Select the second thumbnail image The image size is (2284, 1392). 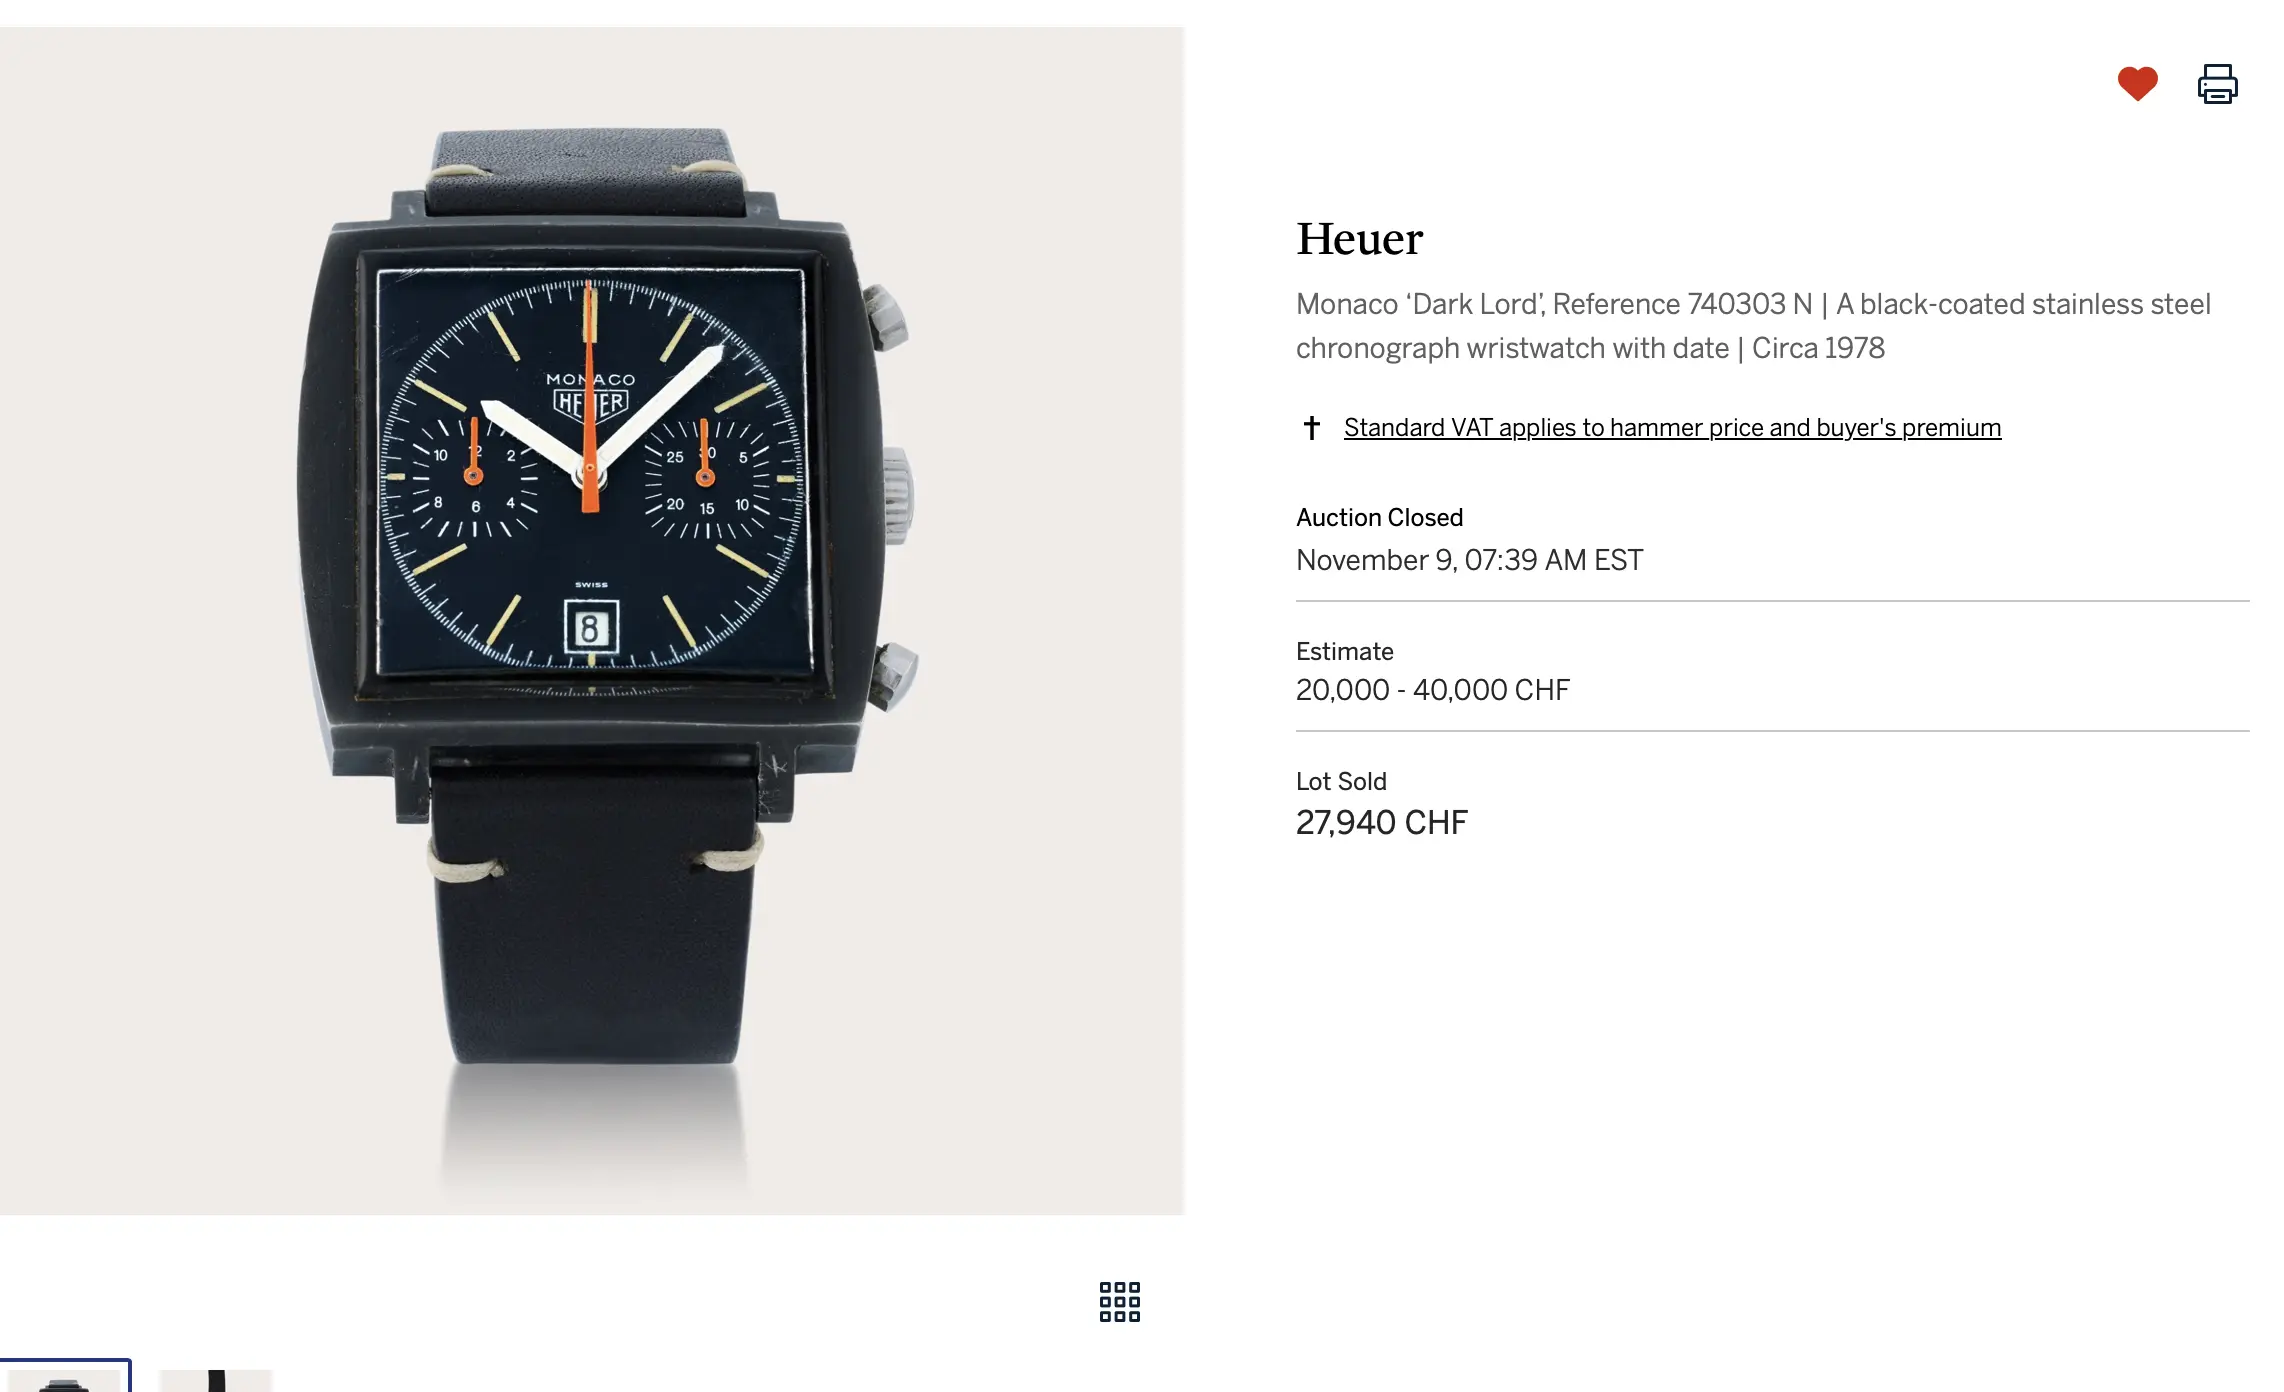(215, 1380)
